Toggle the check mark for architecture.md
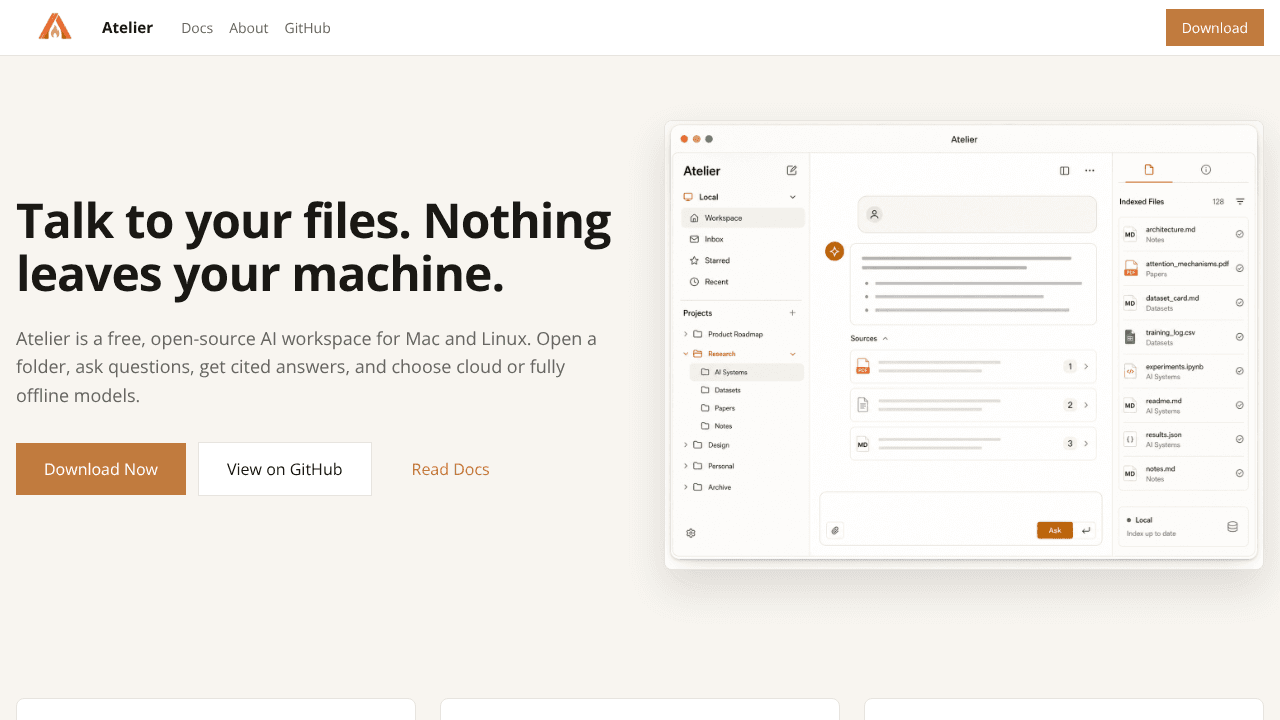Image resolution: width=1280 pixels, height=720 pixels. pyautogui.click(x=1240, y=234)
